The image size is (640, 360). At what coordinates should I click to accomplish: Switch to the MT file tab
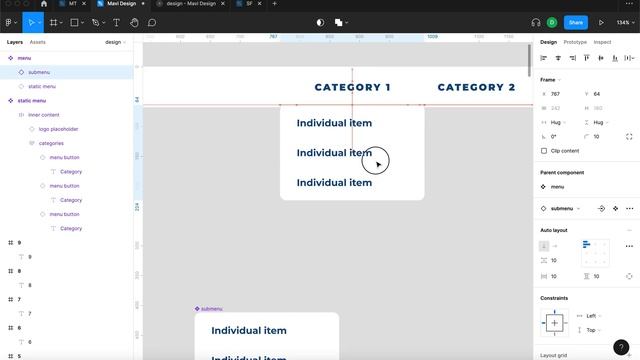click(x=73, y=4)
